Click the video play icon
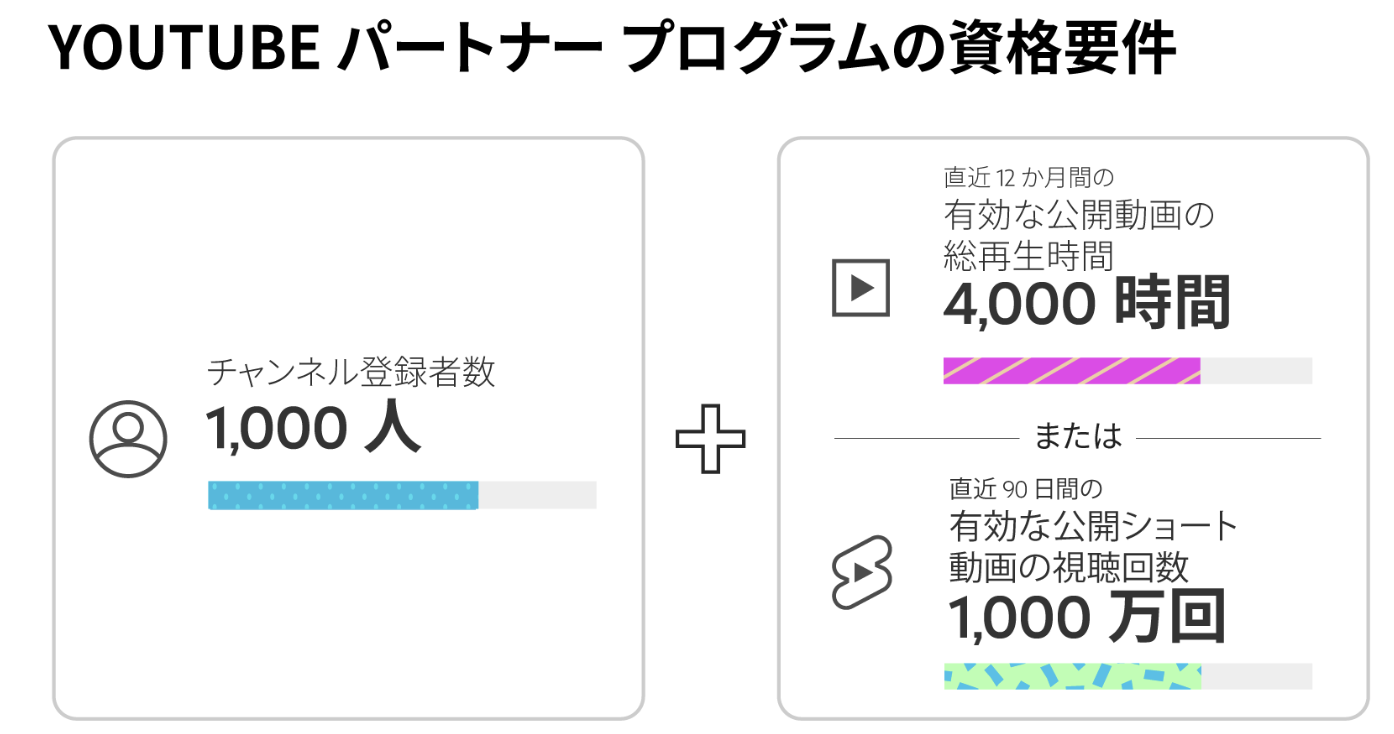The height and width of the screenshot is (734, 1394). 860,288
